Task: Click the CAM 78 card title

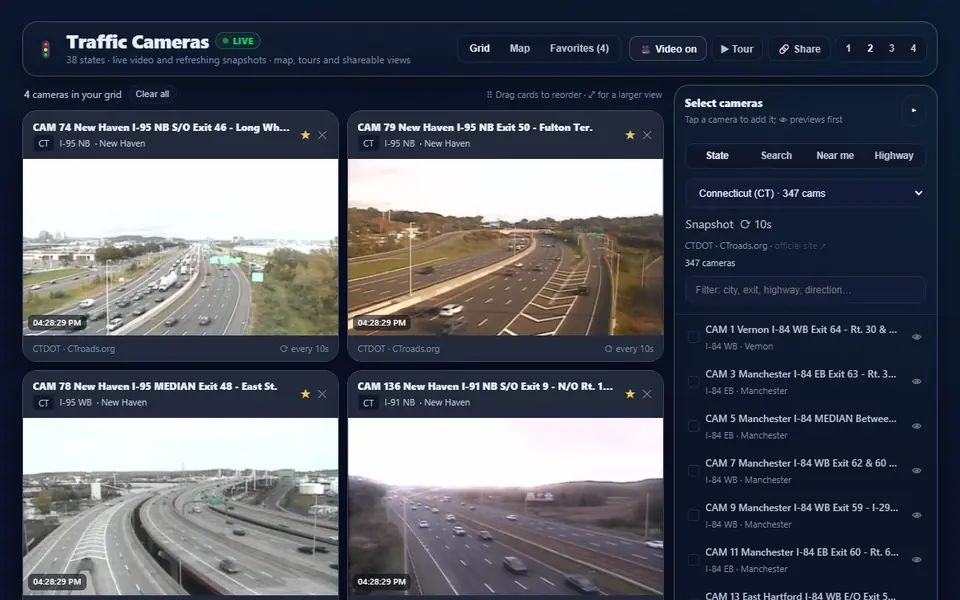Action: coord(155,386)
